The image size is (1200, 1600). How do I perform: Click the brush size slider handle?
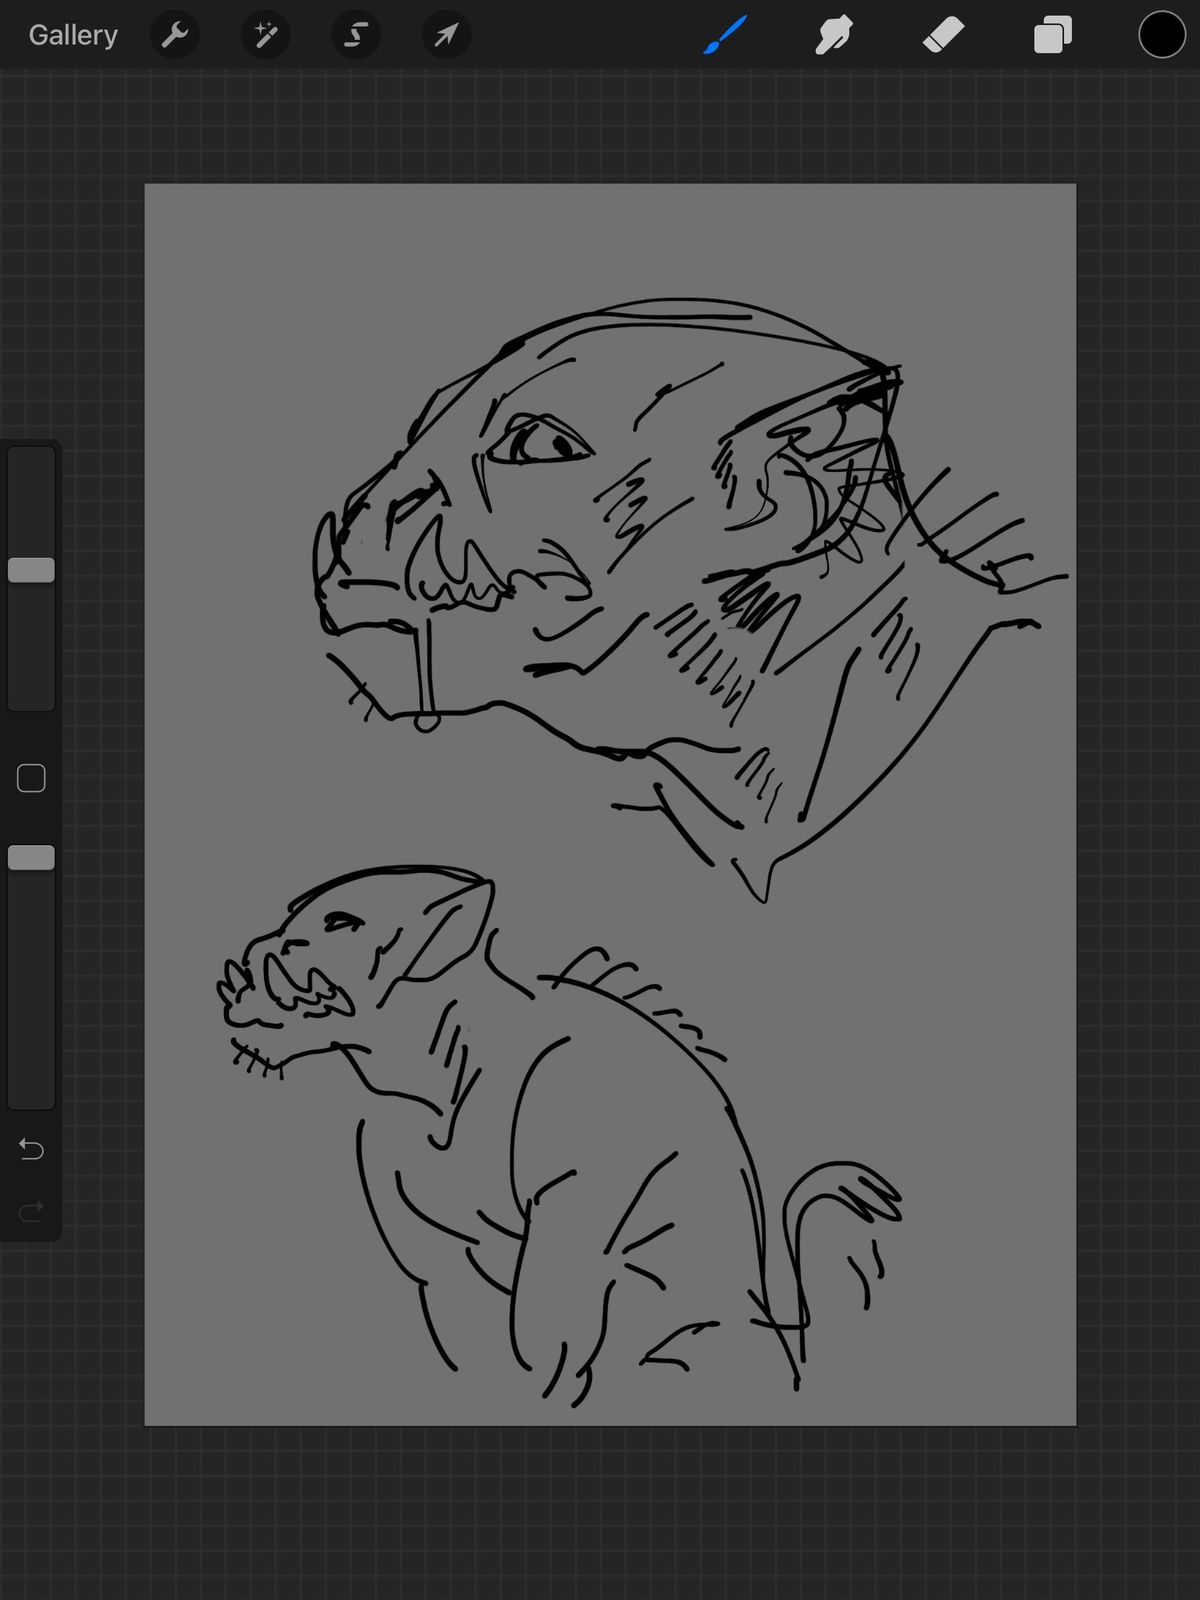point(31,570)
